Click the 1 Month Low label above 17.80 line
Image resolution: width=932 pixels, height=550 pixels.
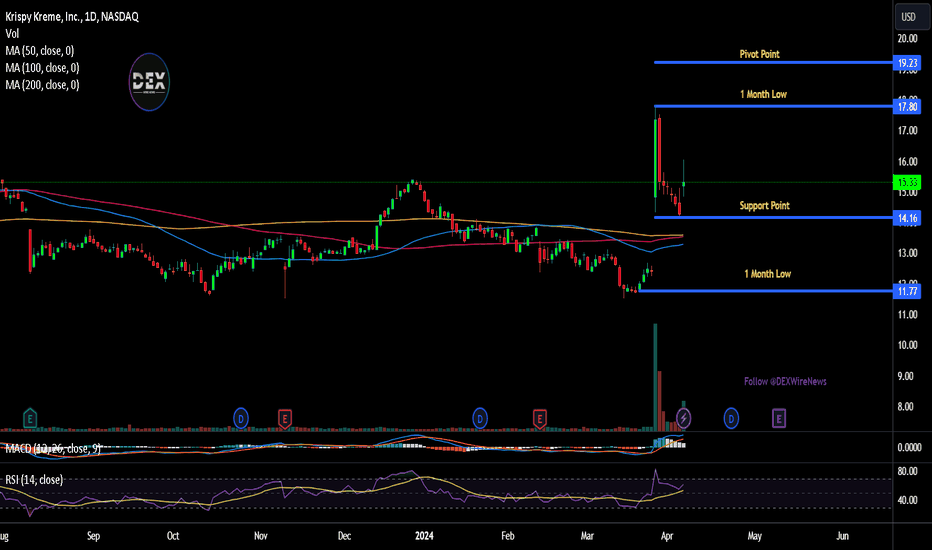point(763,94)
